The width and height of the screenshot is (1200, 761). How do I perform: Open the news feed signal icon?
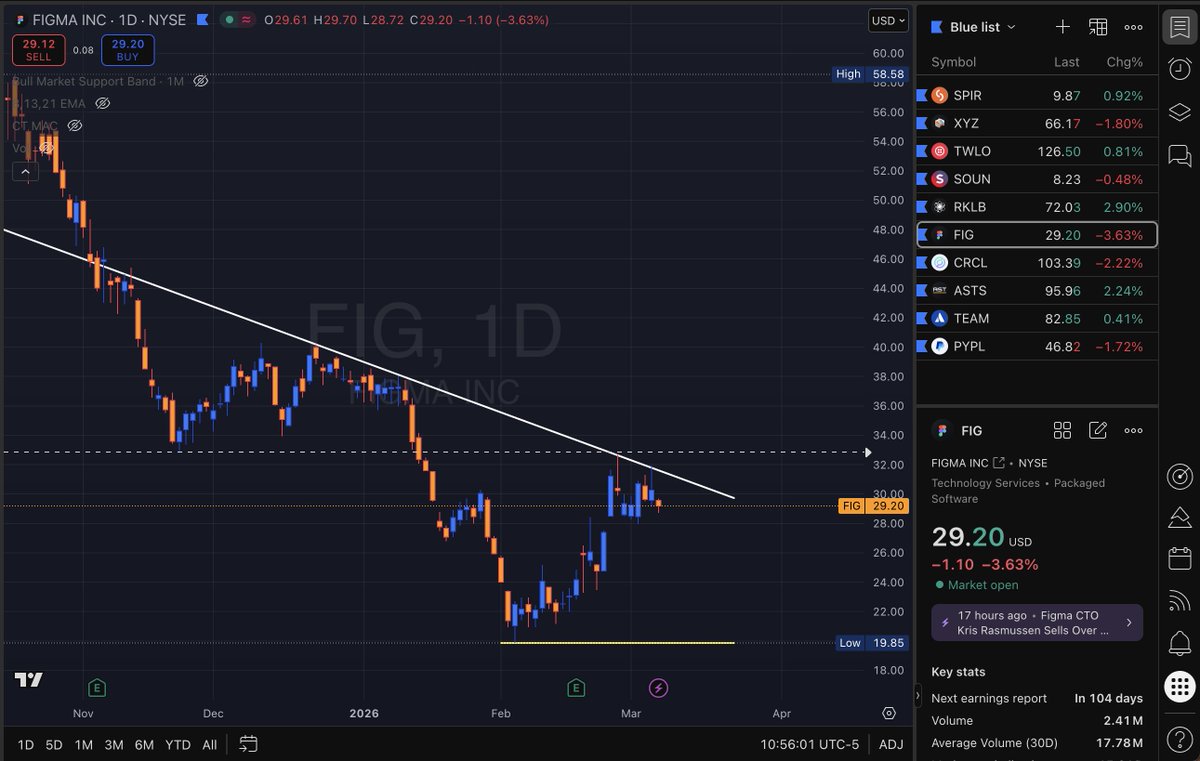(x=1179, y=601)
